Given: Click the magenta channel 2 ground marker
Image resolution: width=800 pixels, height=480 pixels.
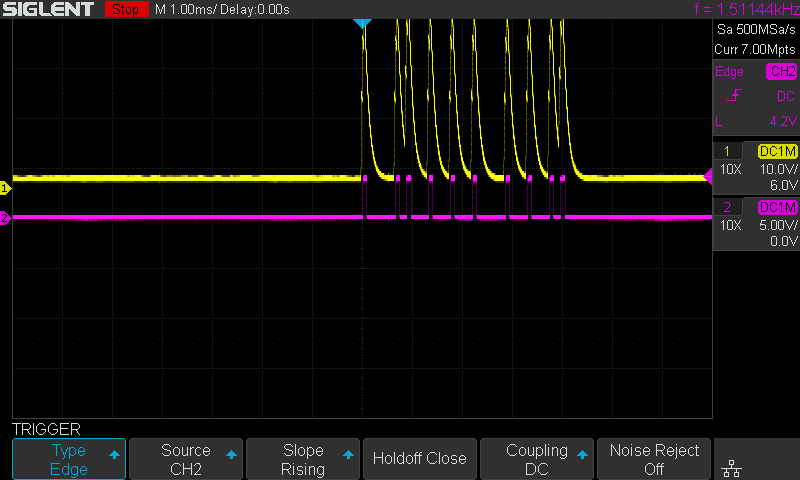Looking at the screenshot, I should coord(5,218).
